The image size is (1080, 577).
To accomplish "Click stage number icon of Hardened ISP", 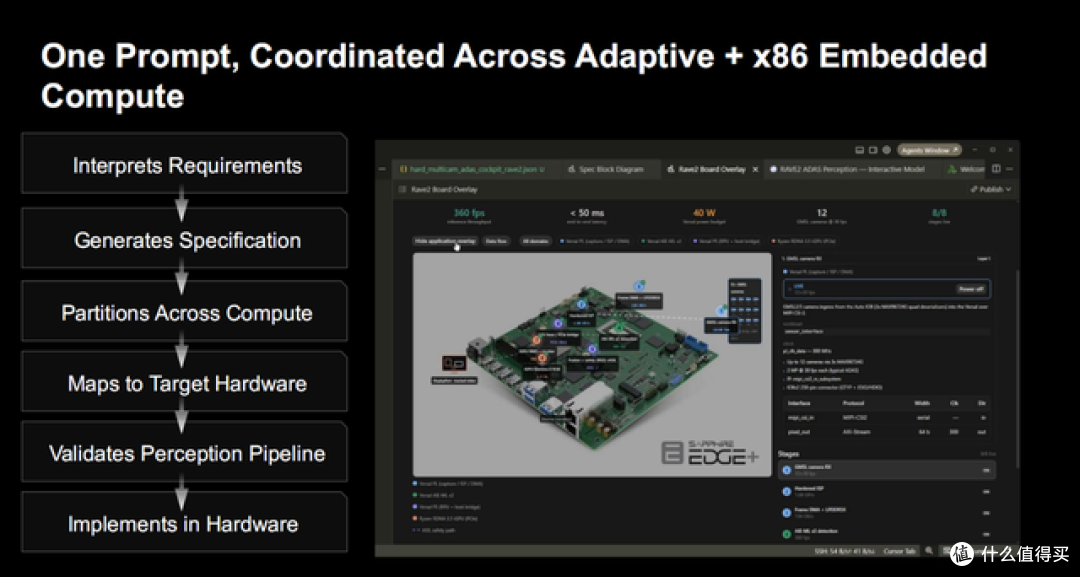I will (787, 492).
